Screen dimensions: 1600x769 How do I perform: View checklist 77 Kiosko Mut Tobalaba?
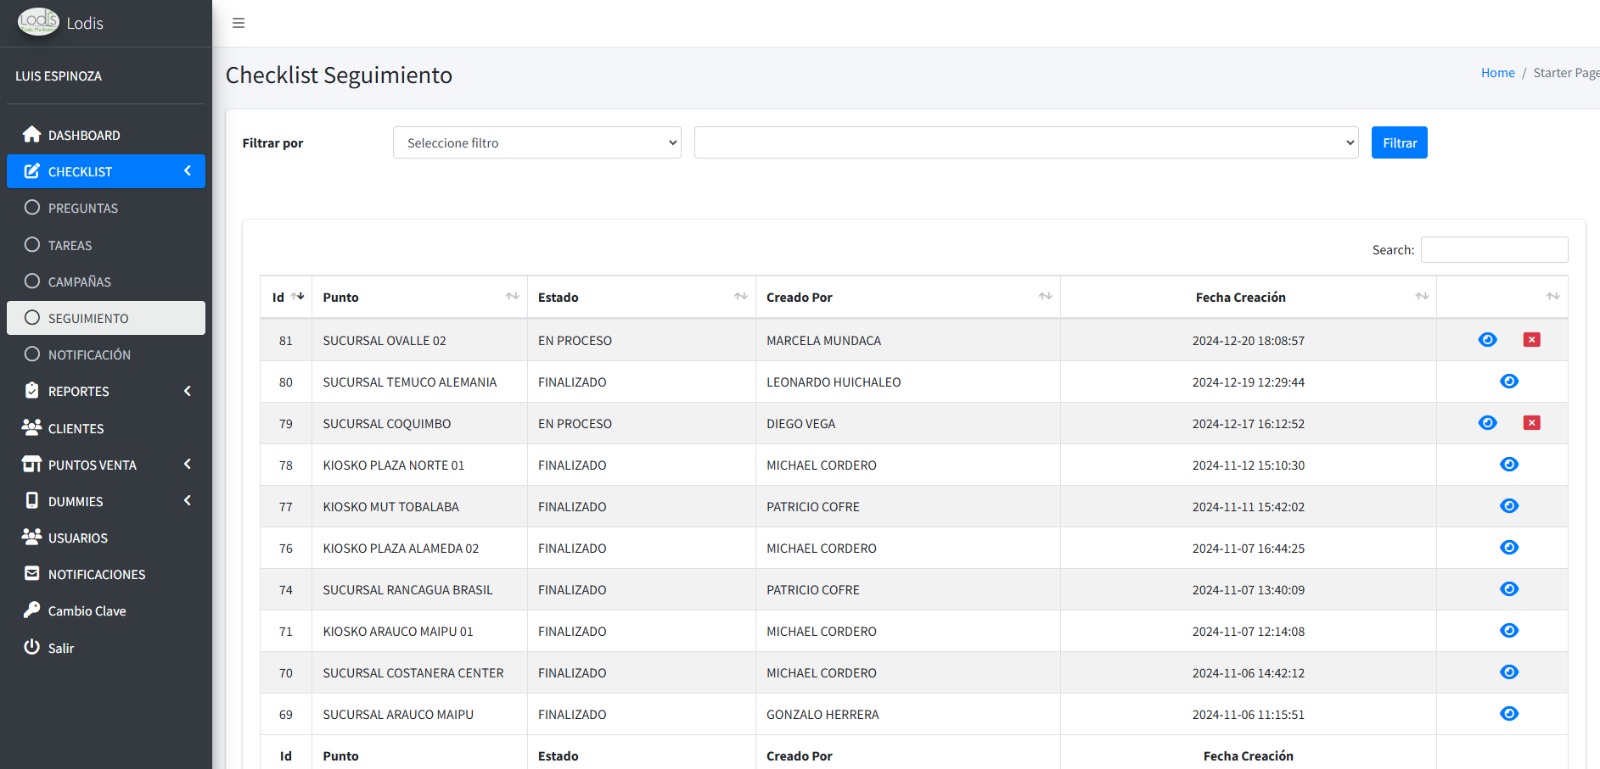[1509, 506]
